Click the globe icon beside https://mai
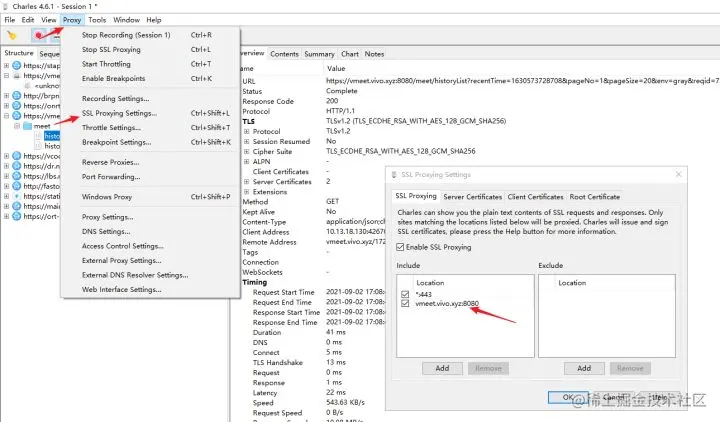Viewport: 720px width, 422px height. 17,206
